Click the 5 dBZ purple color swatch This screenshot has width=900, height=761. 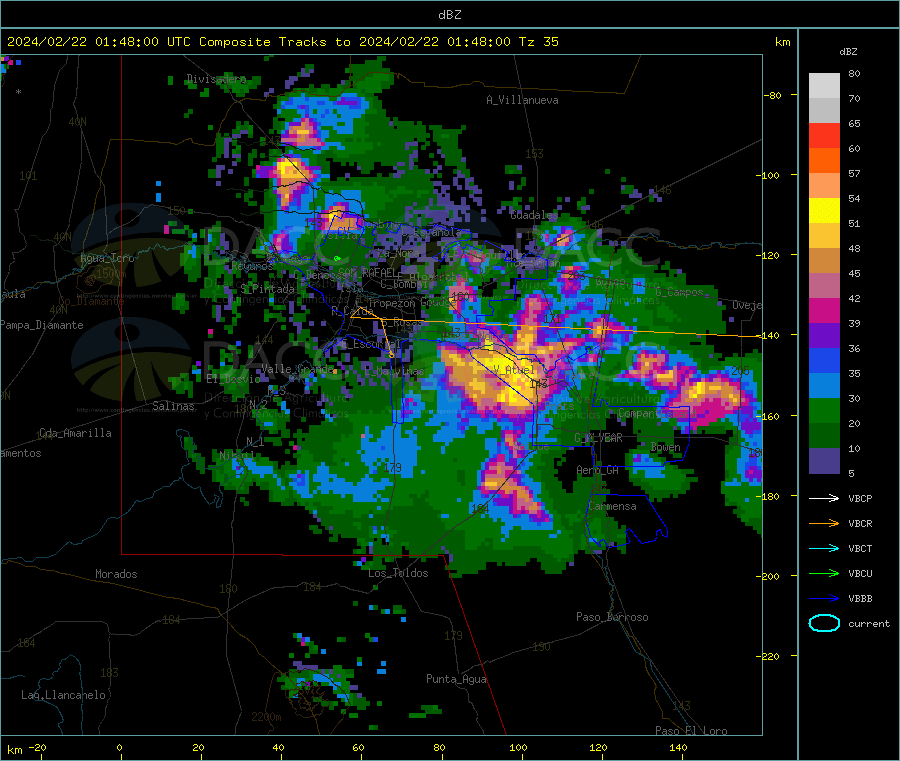pos(824,461)
